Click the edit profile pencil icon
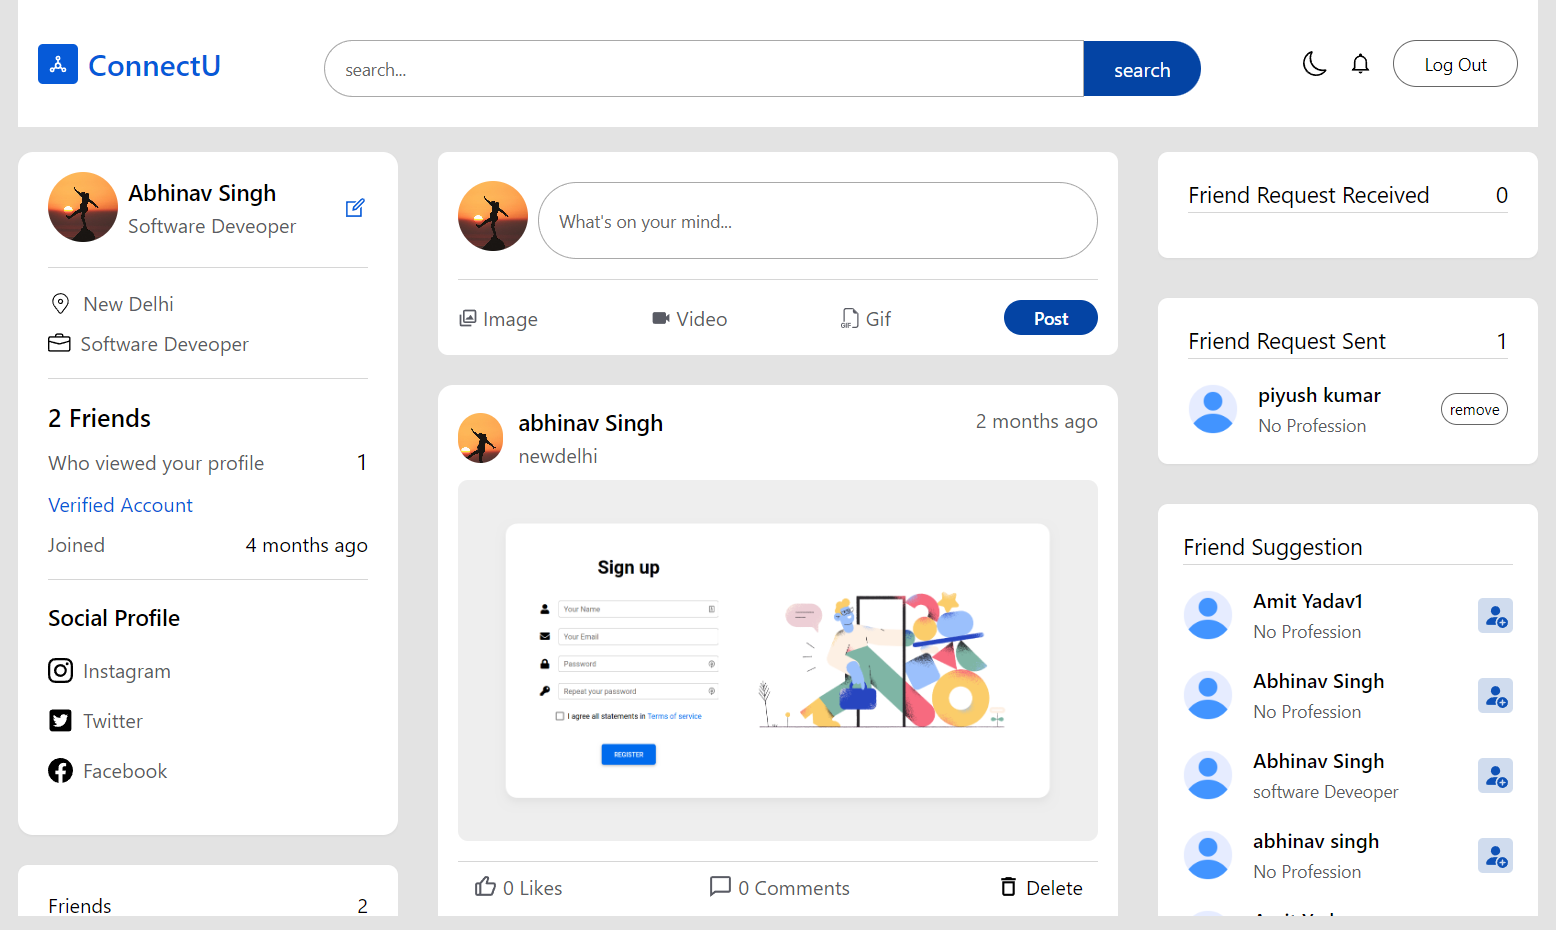This screenshot has height=930, width=1556. pos(355,208)
